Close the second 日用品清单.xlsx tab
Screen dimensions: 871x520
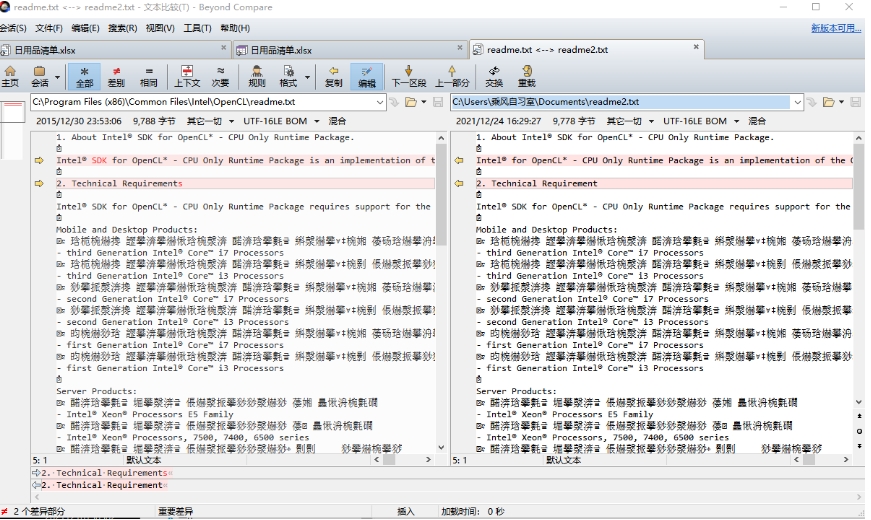pos(460,48)
